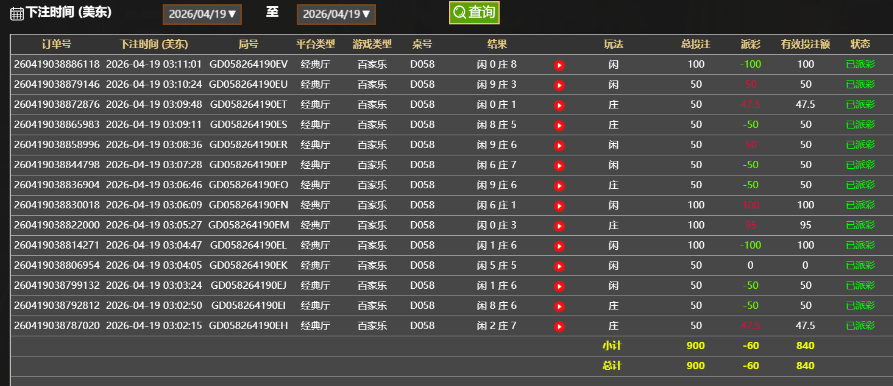Click the 总投注 column header
The width and height of the screenshot is (893, 386).
[x=695, y=44]
